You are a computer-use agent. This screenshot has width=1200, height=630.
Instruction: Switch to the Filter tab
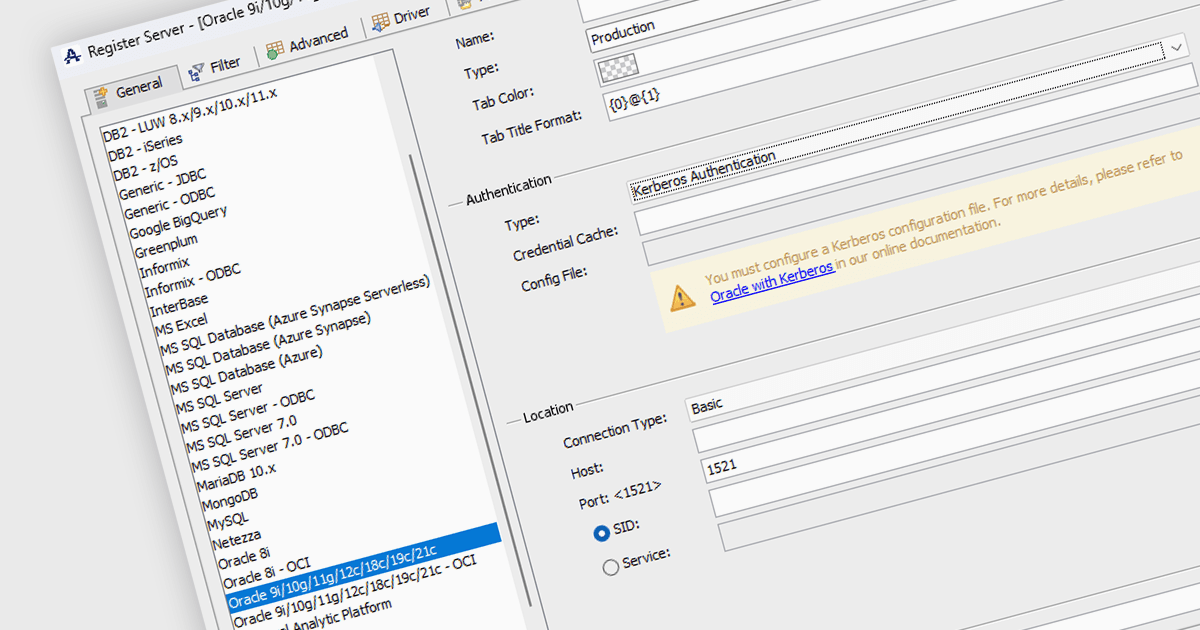[214, 66]
